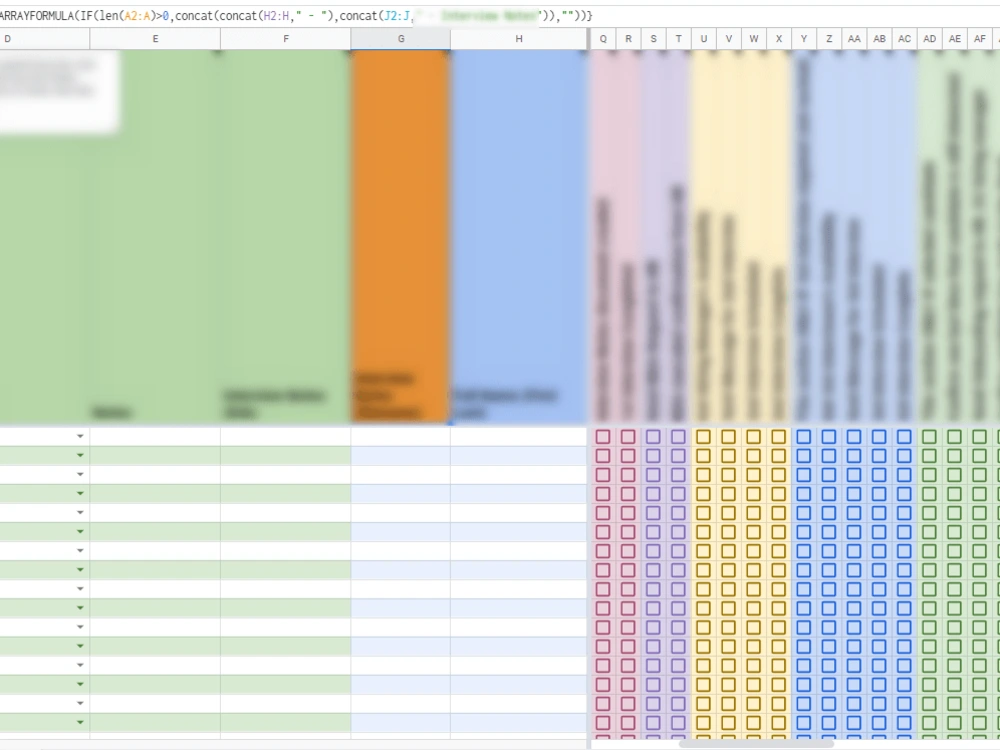Tick the column R checkbox in first data row
Viewport: 1000px width, 750px height.
point(628,437)
